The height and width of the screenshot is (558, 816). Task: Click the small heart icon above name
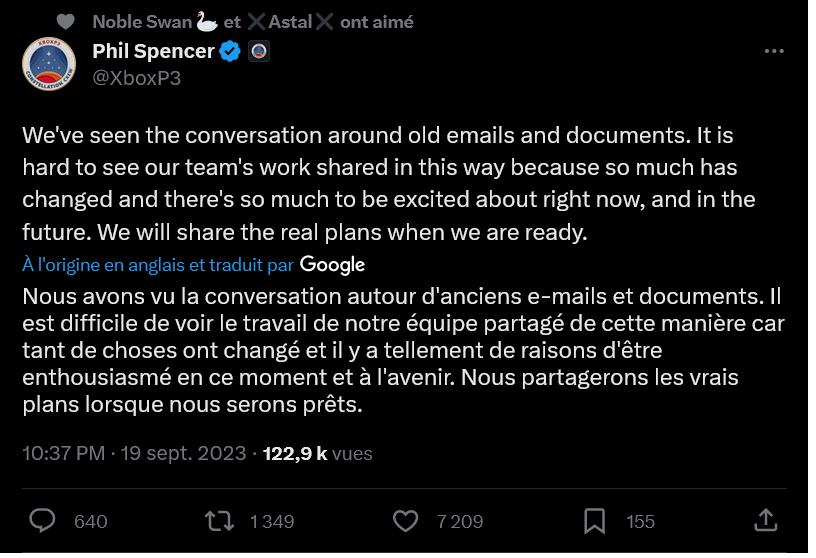65,21
